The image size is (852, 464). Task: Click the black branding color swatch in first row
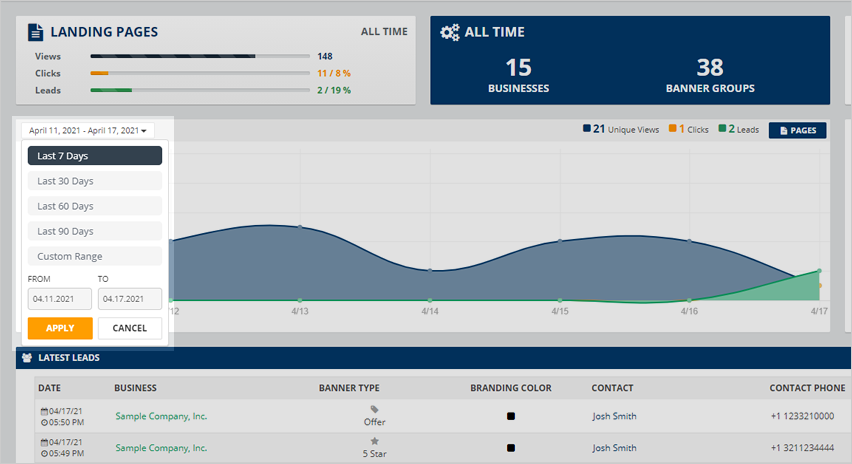[x=510, y=417]
